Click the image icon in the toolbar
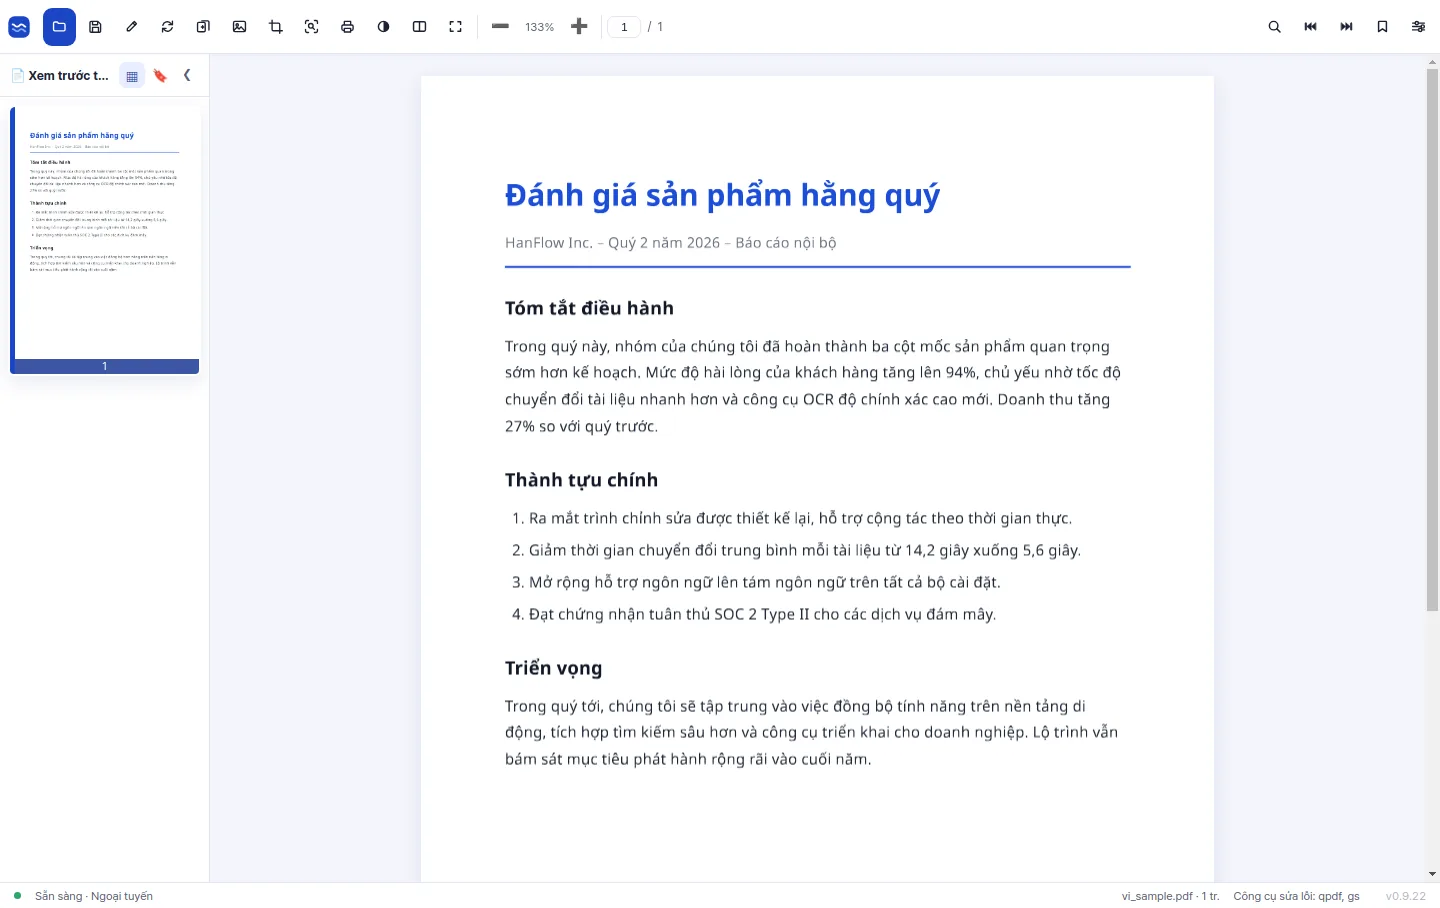Screen dimensions: 1440x908 coord(239,27)
